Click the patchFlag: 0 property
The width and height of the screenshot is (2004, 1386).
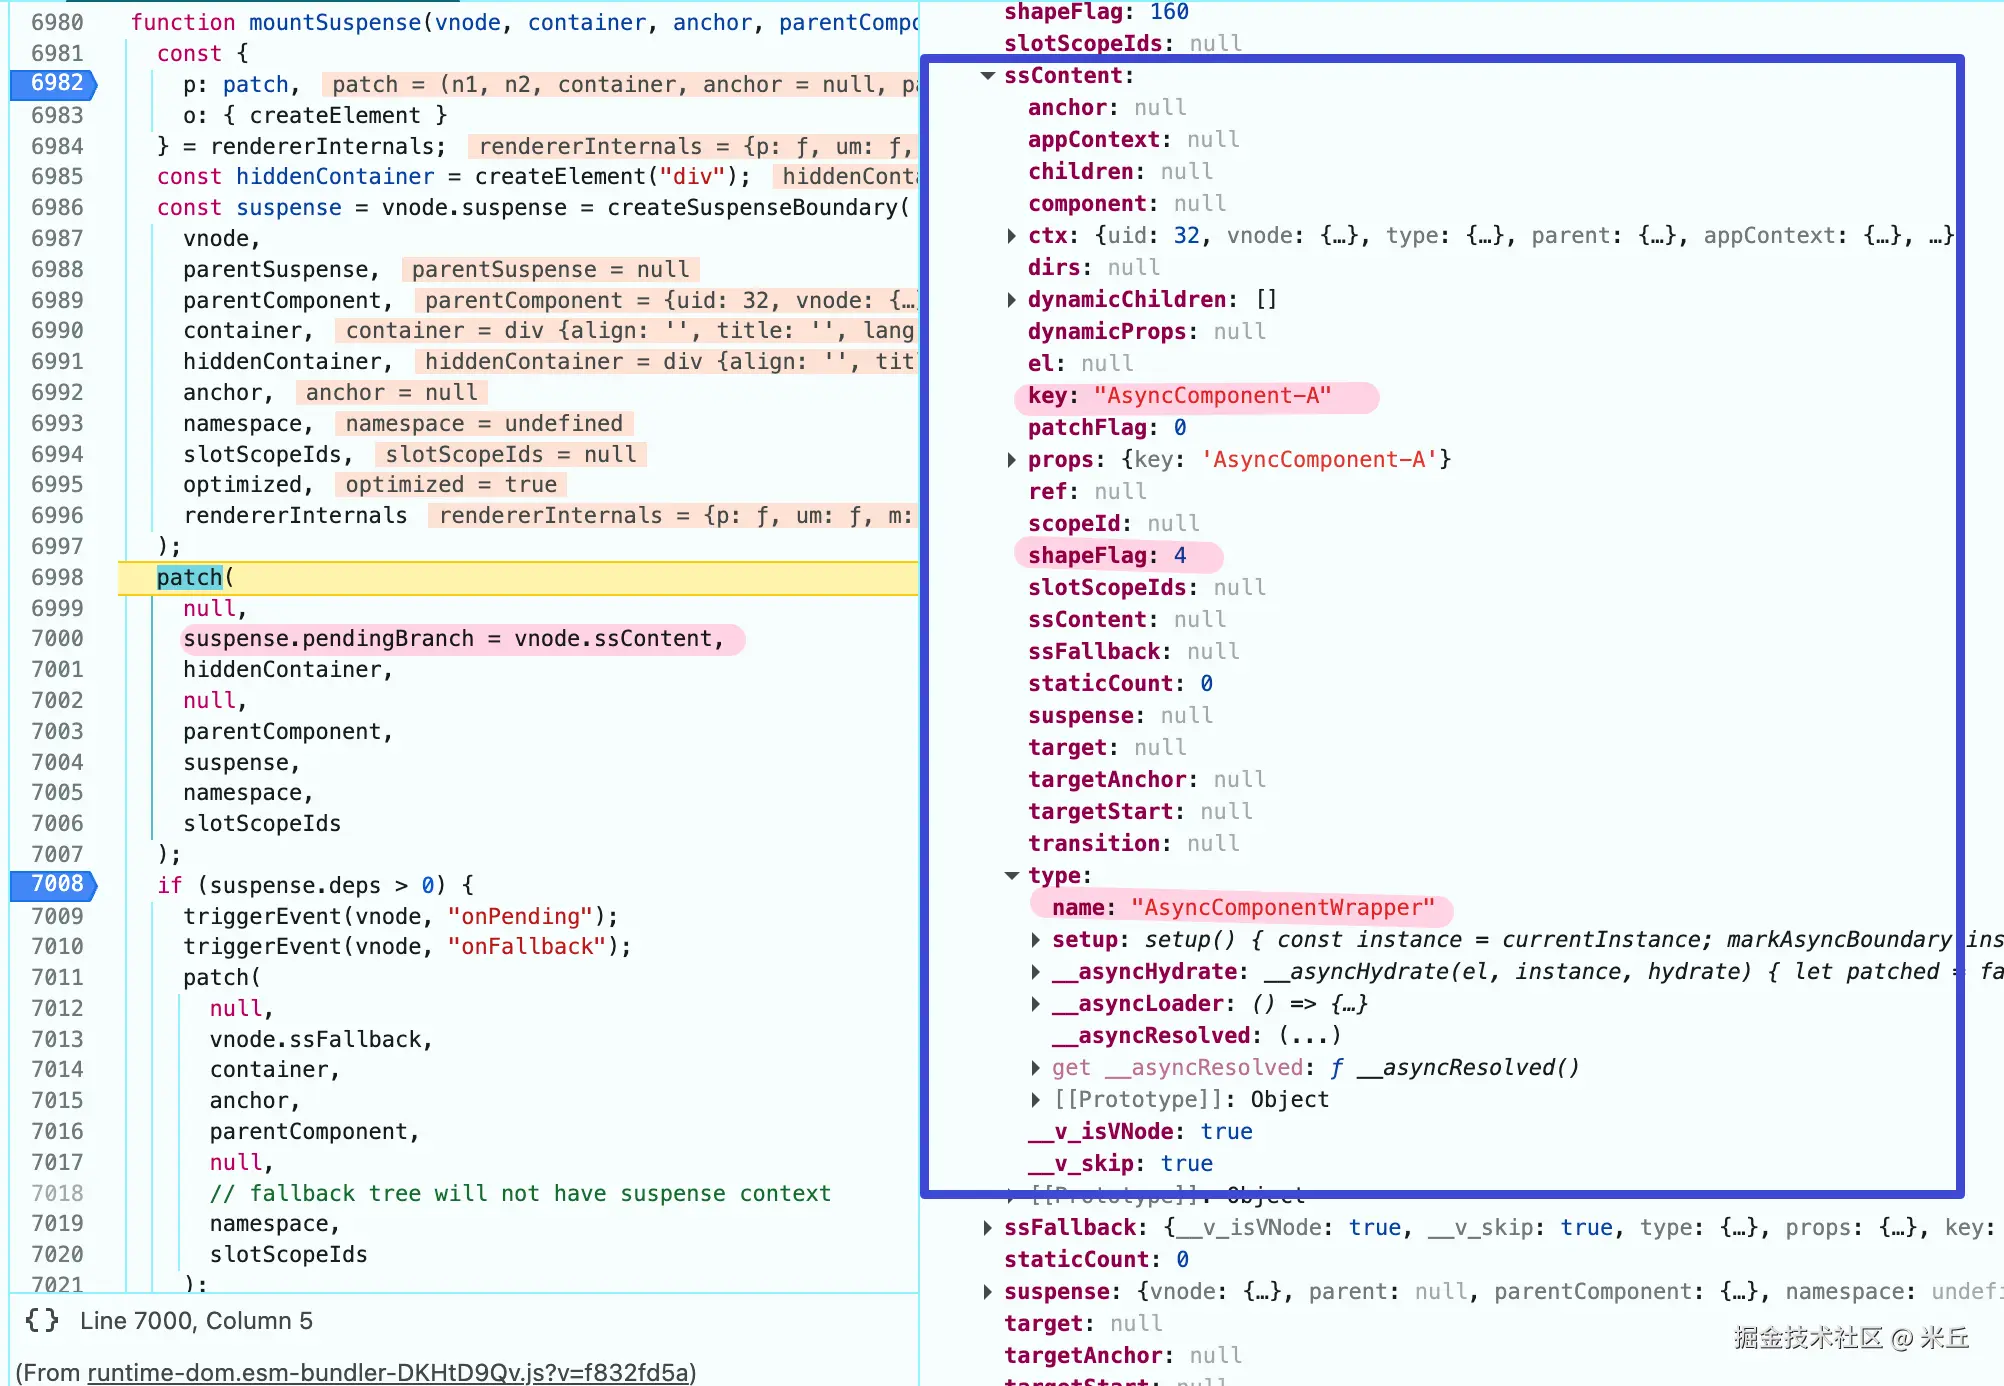pos(1107,428)
